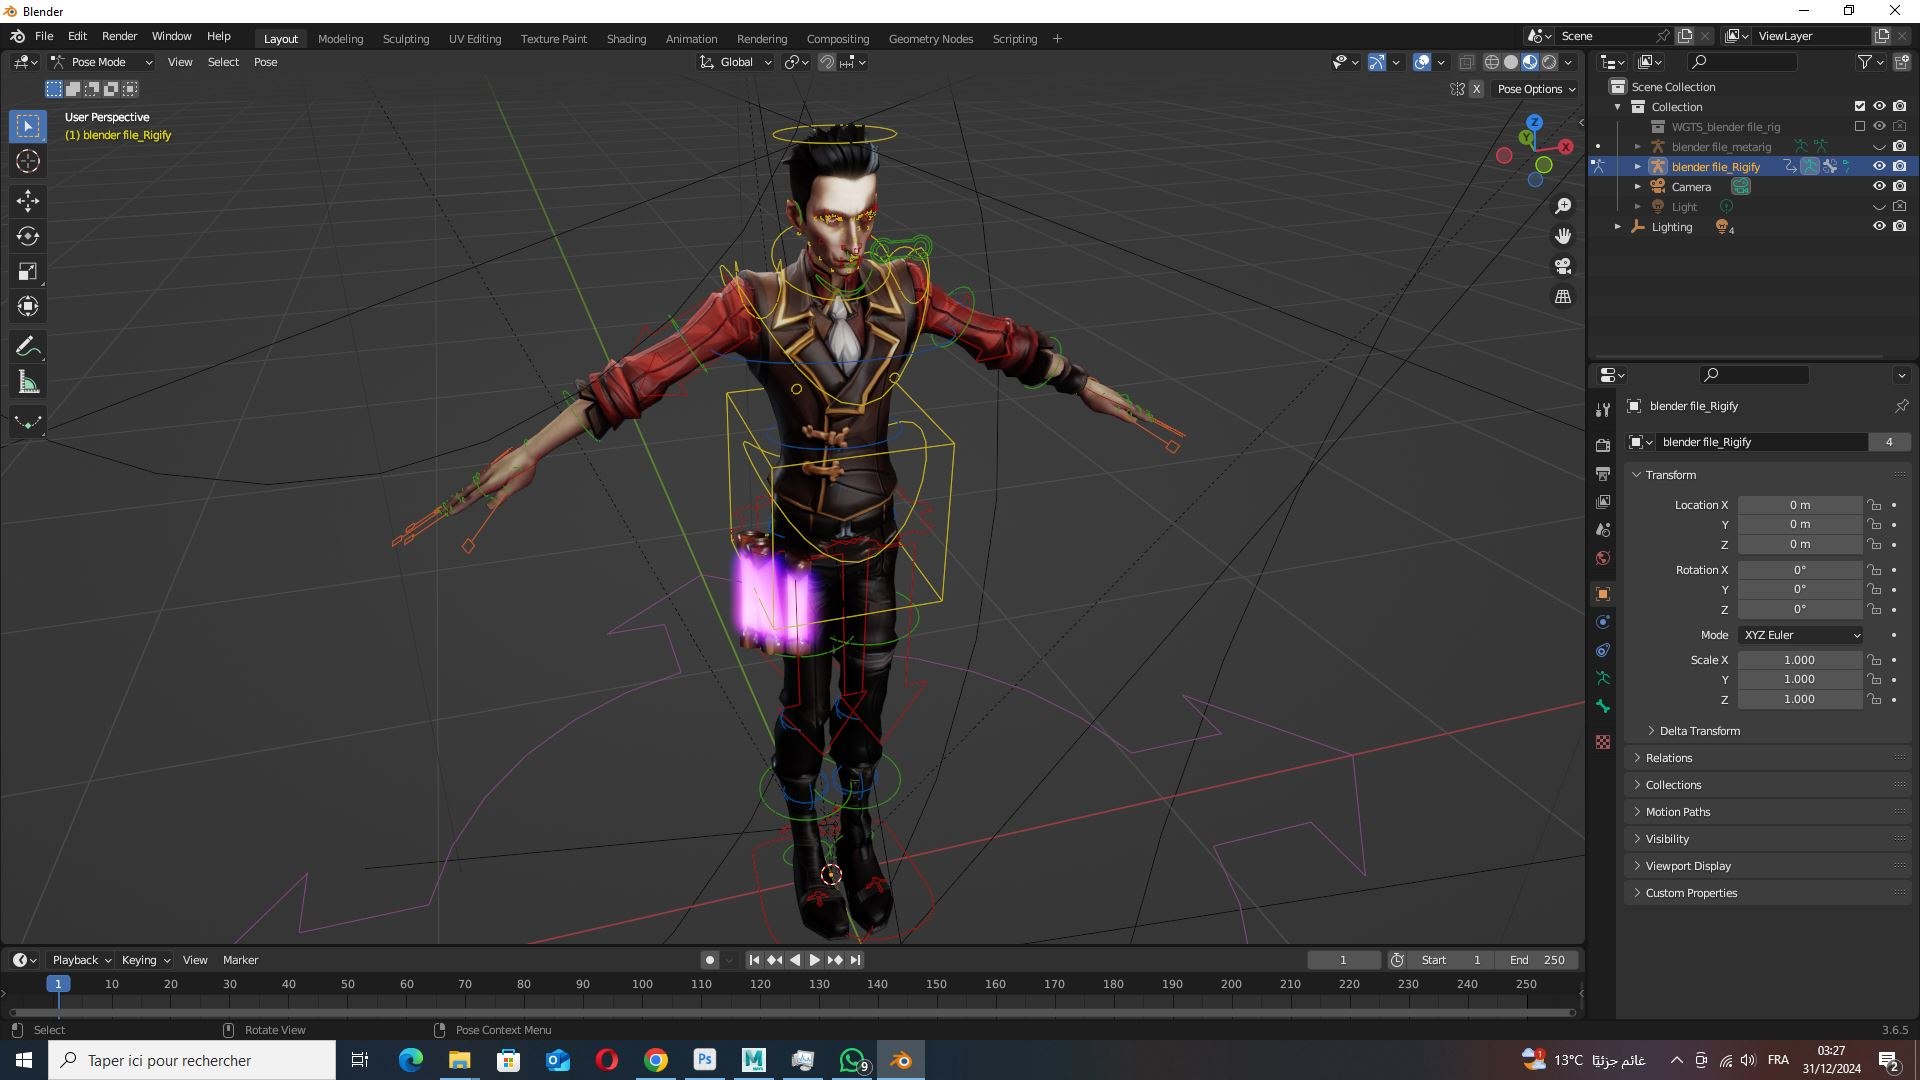Toggle viewport overlays button

1422,62
